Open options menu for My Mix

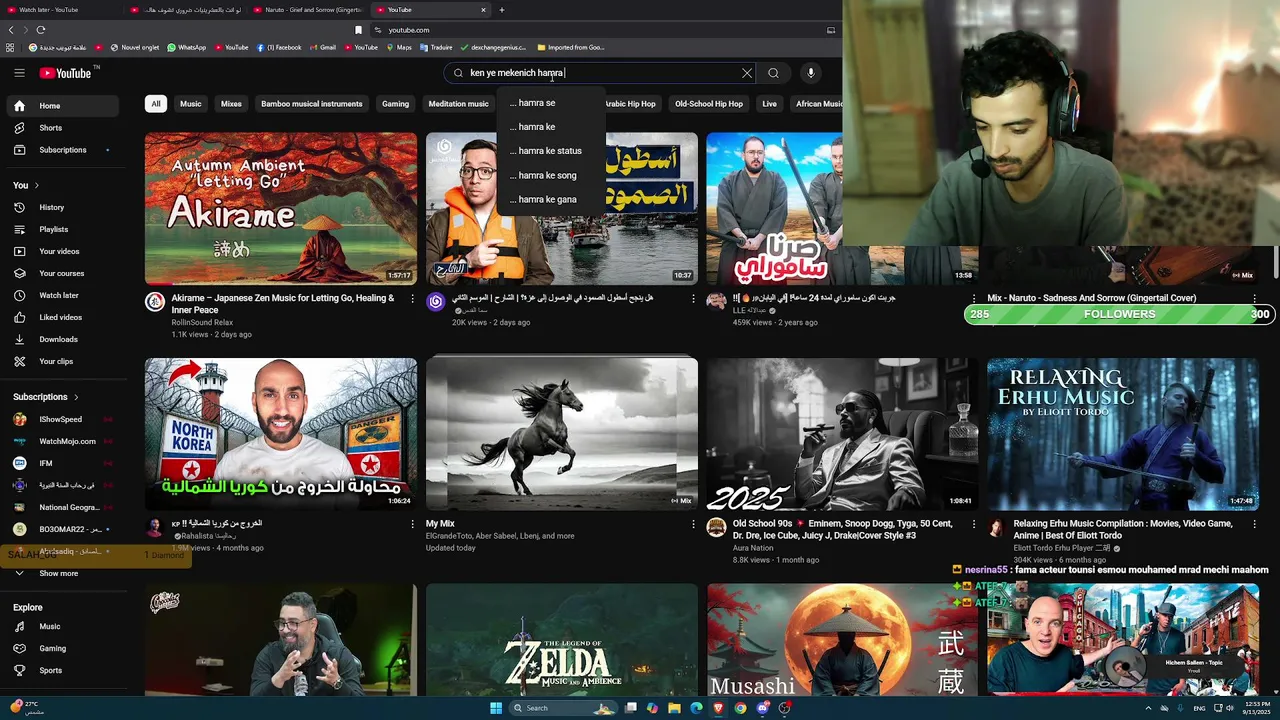693,524
